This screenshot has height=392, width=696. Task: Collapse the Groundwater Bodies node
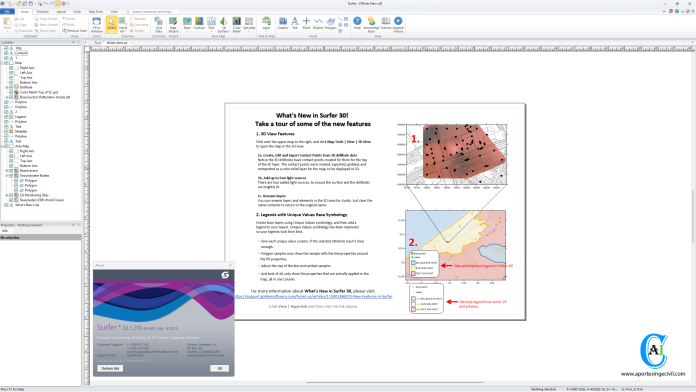7,175
